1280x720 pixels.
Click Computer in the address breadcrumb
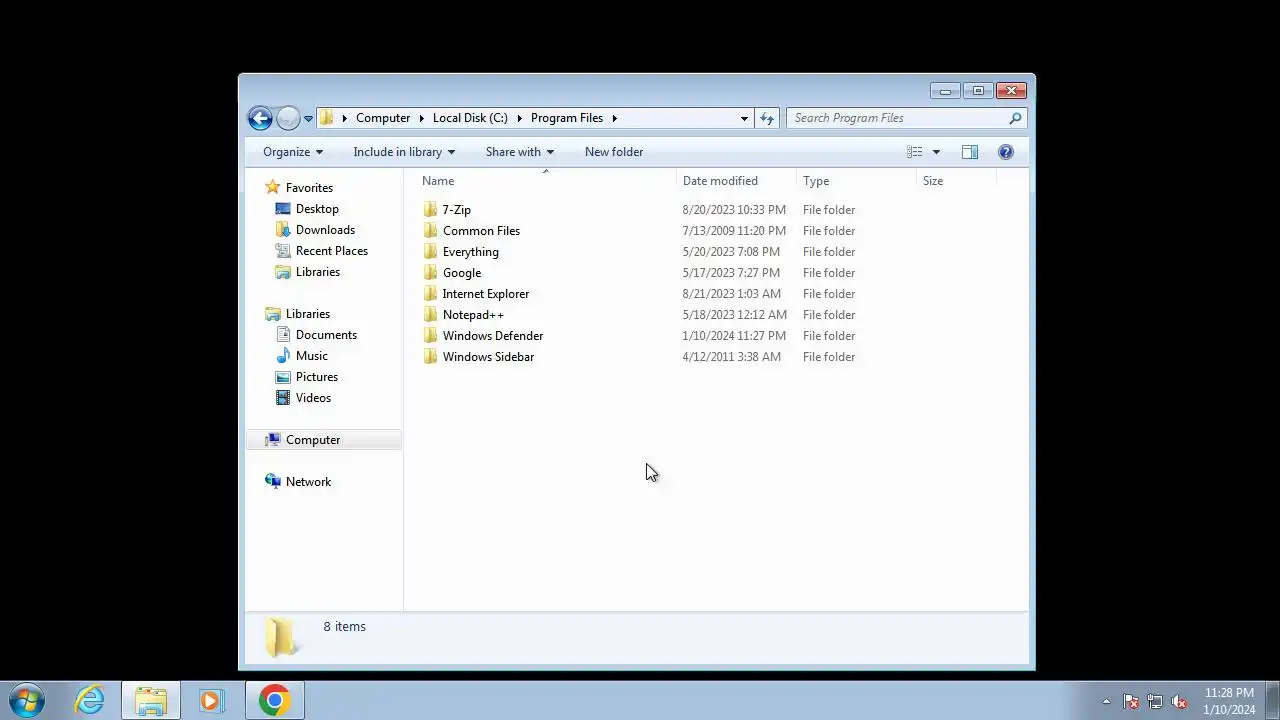tap(383, 118)
